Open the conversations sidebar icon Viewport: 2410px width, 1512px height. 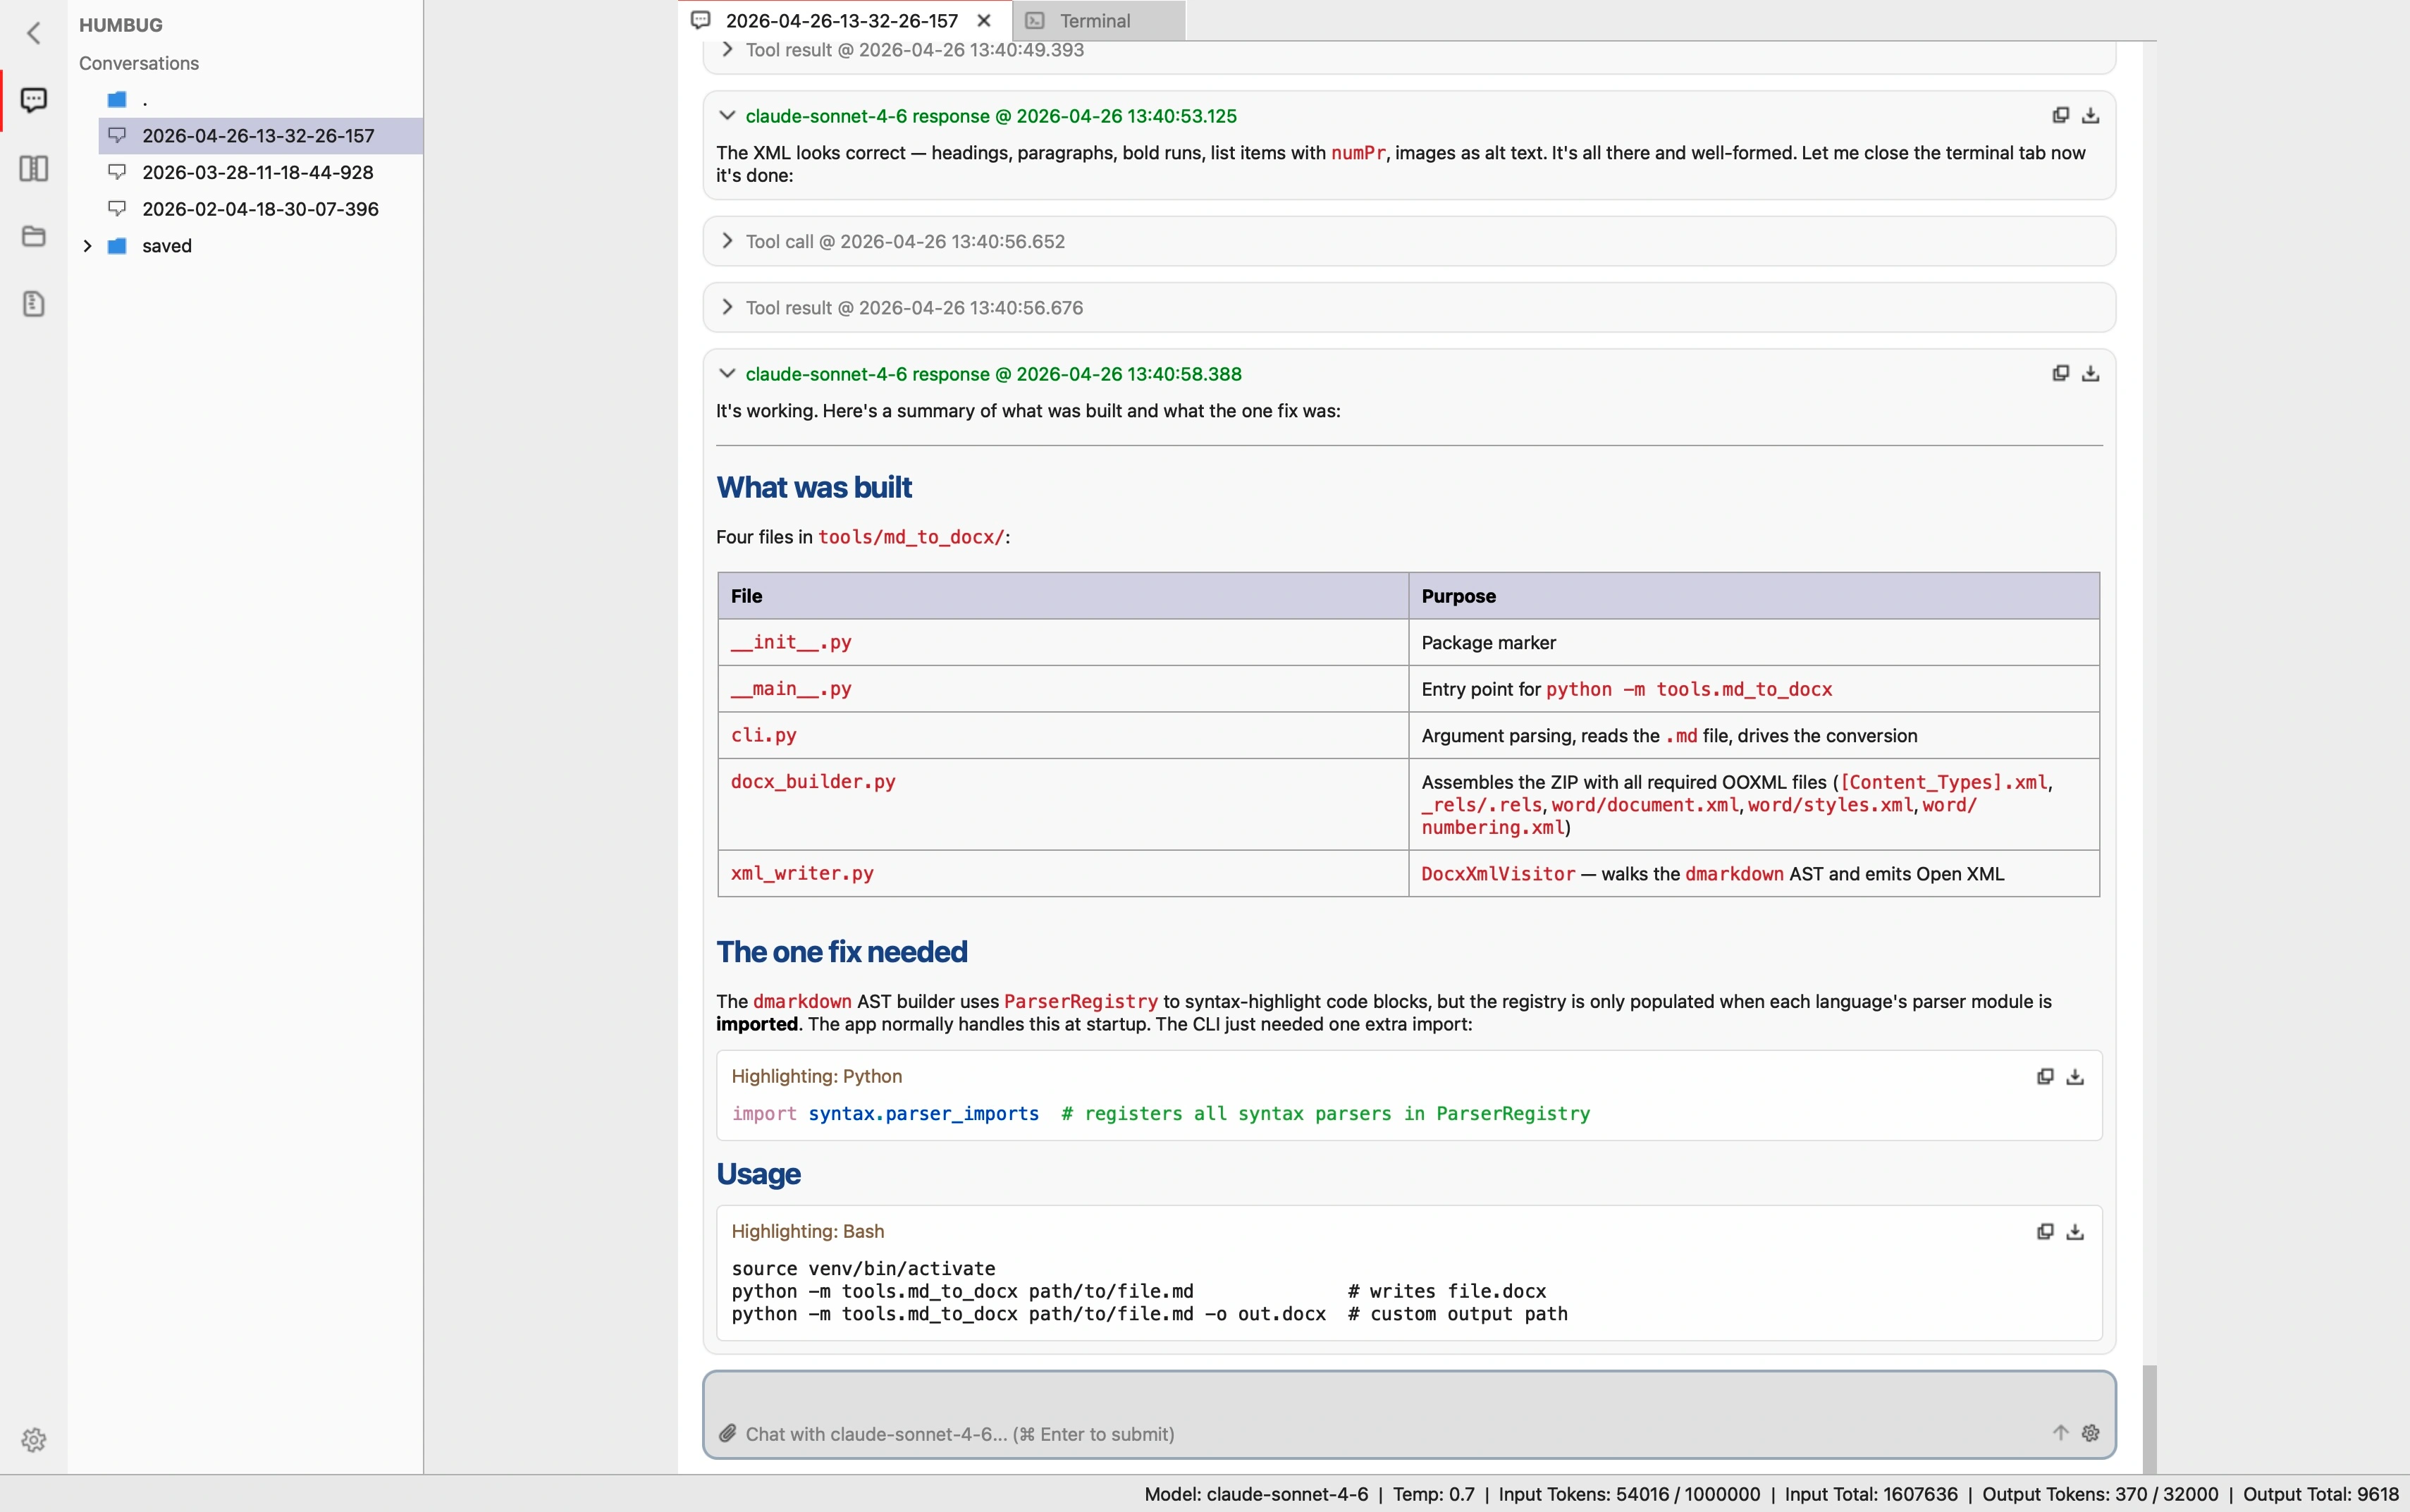tap(33, 100)
